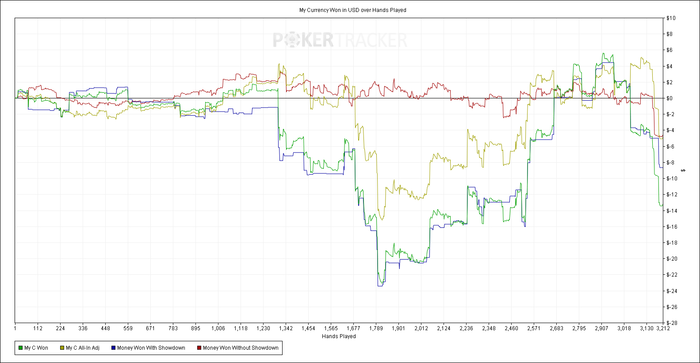Viewport: 700px width, 363px height.
Task: Click the 1,118 tick on hands axis
Action: point(241,329)
